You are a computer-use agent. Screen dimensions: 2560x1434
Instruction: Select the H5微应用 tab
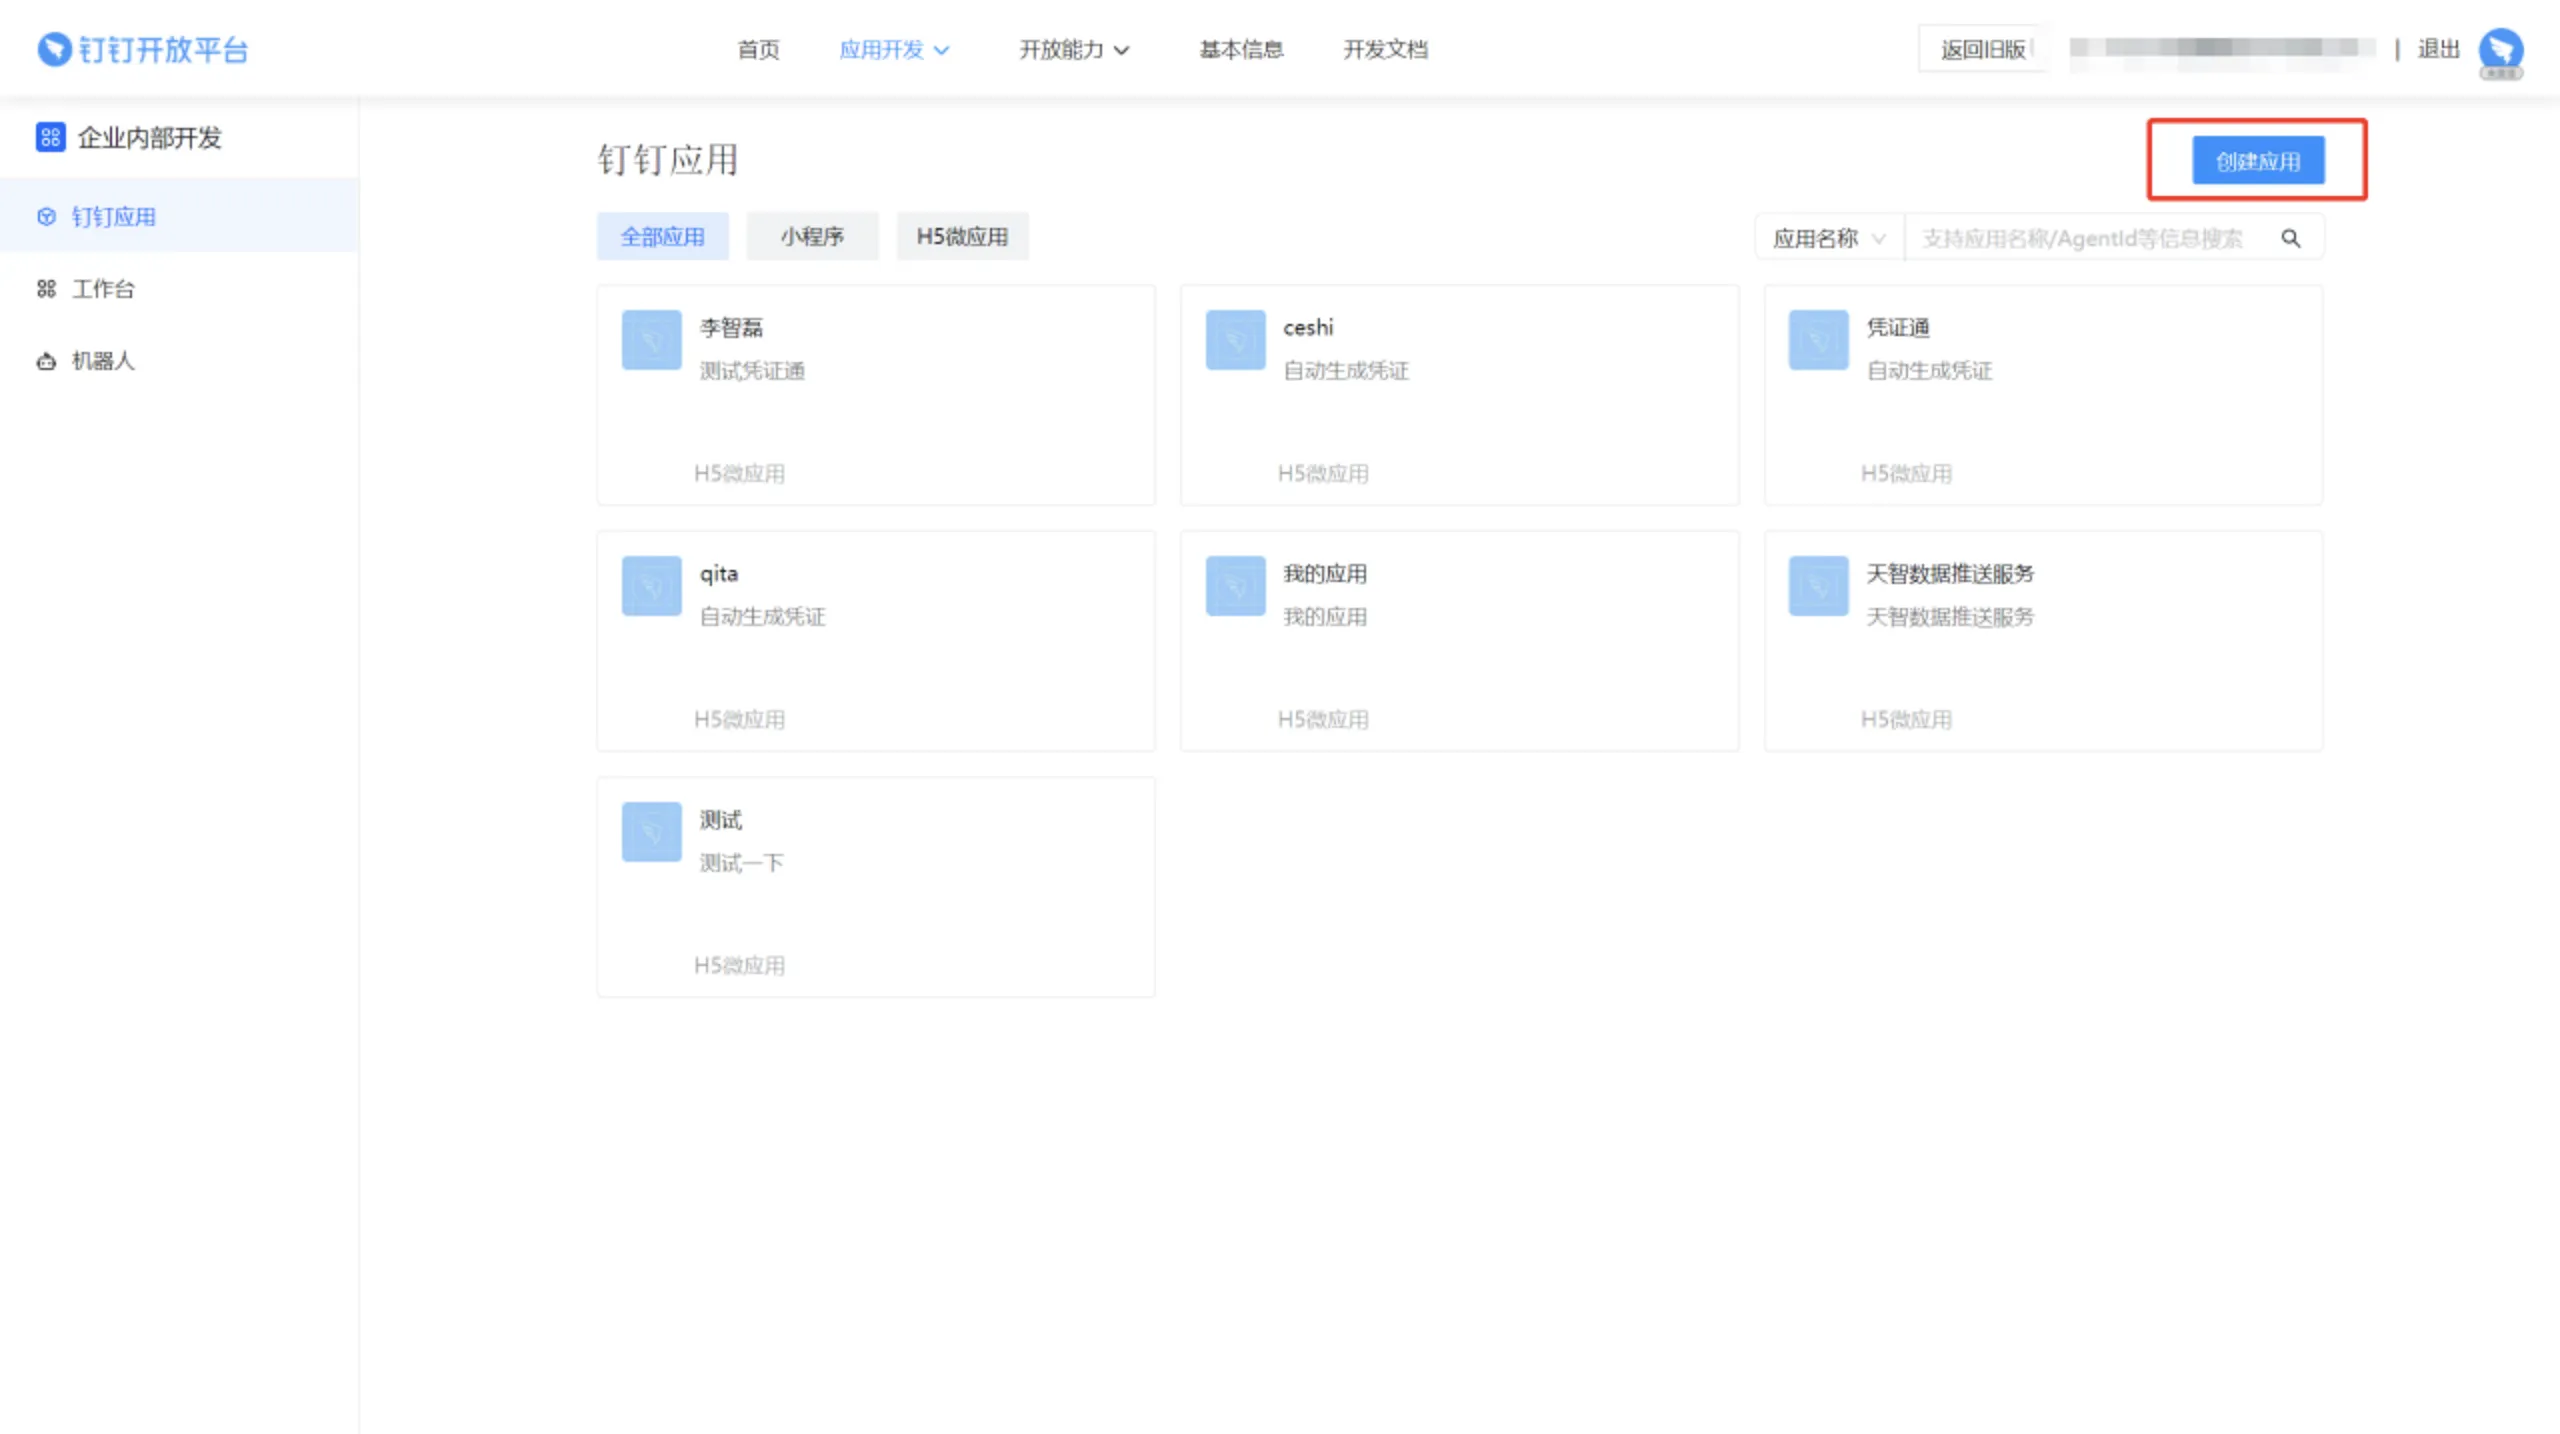coord(962,236)
